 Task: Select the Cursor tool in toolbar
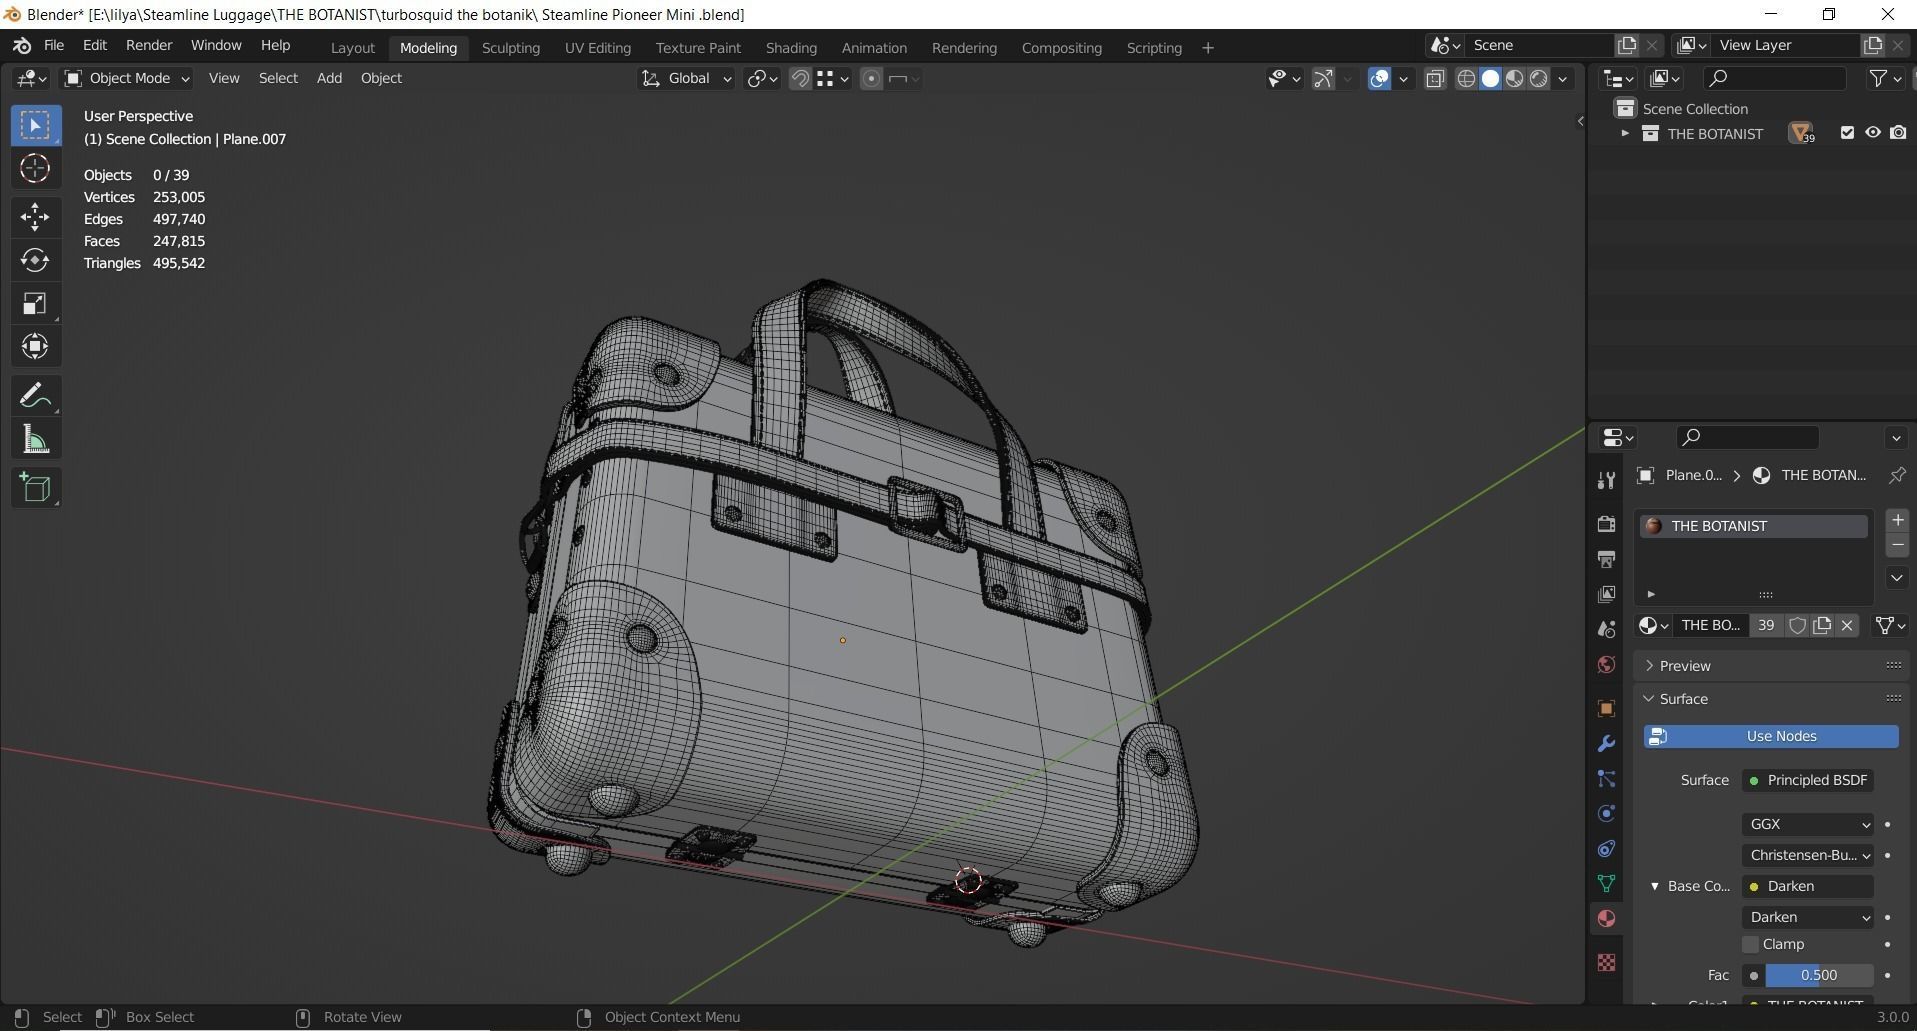(35, 168)
